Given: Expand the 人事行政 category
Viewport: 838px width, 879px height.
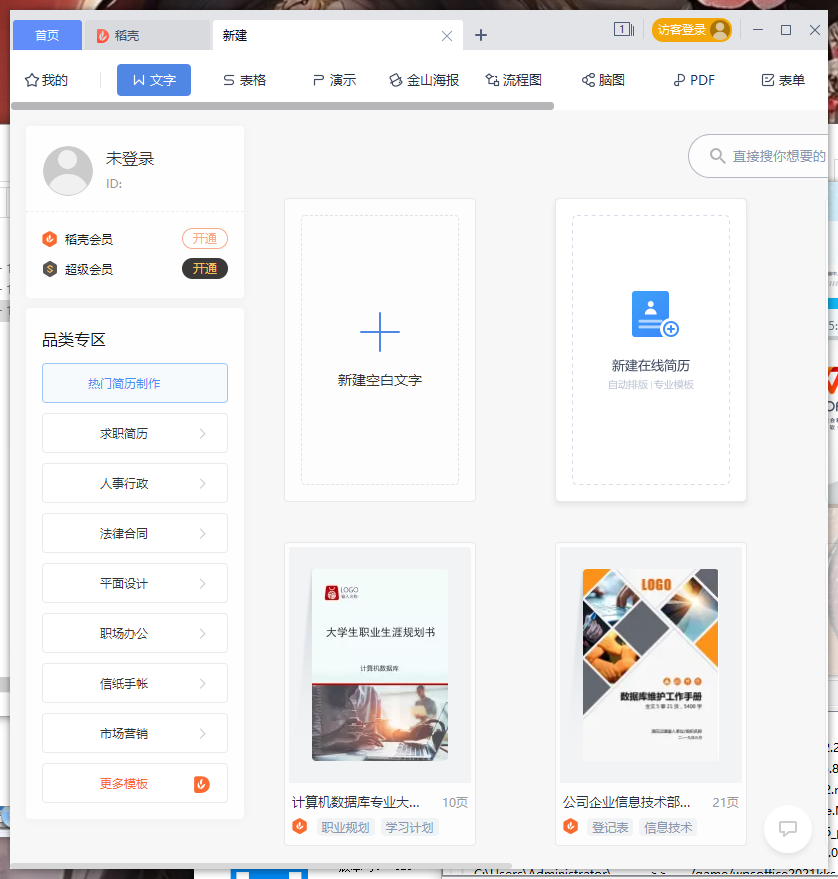Looking at the screenshot, I should pos(135,483).
